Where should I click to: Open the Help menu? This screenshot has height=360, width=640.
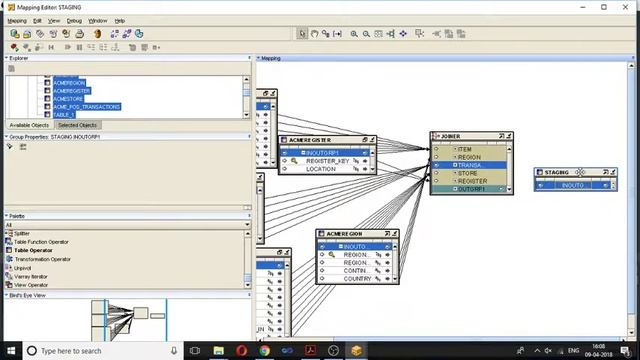coord(120,20)
